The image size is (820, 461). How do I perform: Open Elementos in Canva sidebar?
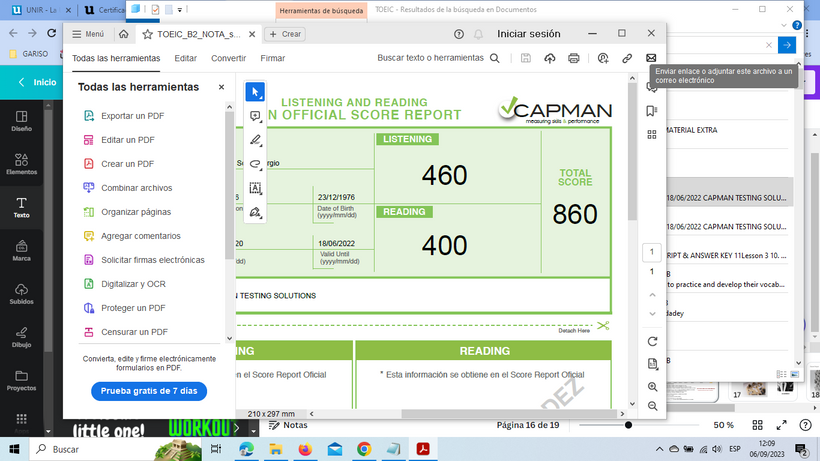point(21,164)
